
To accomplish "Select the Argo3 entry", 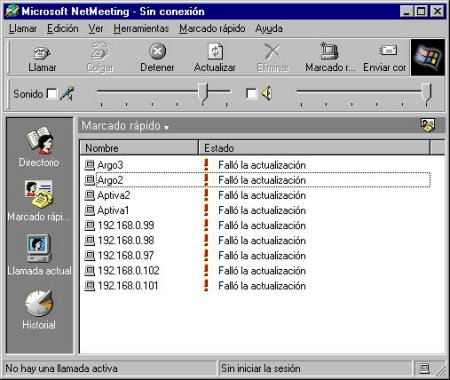I will 110,165.
